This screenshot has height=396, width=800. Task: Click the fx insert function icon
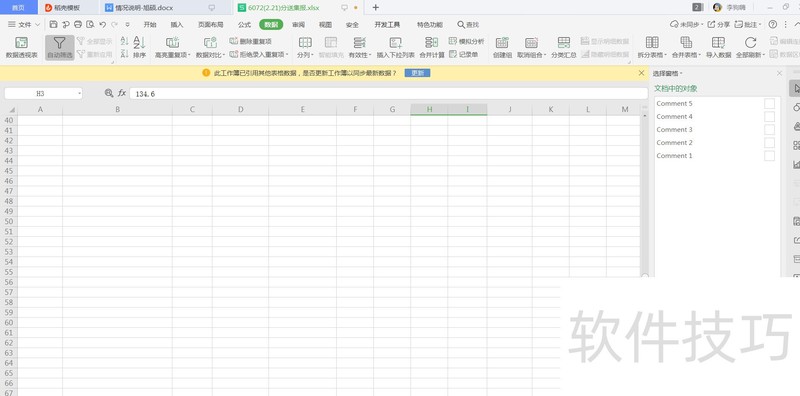[x=122, y=93]
